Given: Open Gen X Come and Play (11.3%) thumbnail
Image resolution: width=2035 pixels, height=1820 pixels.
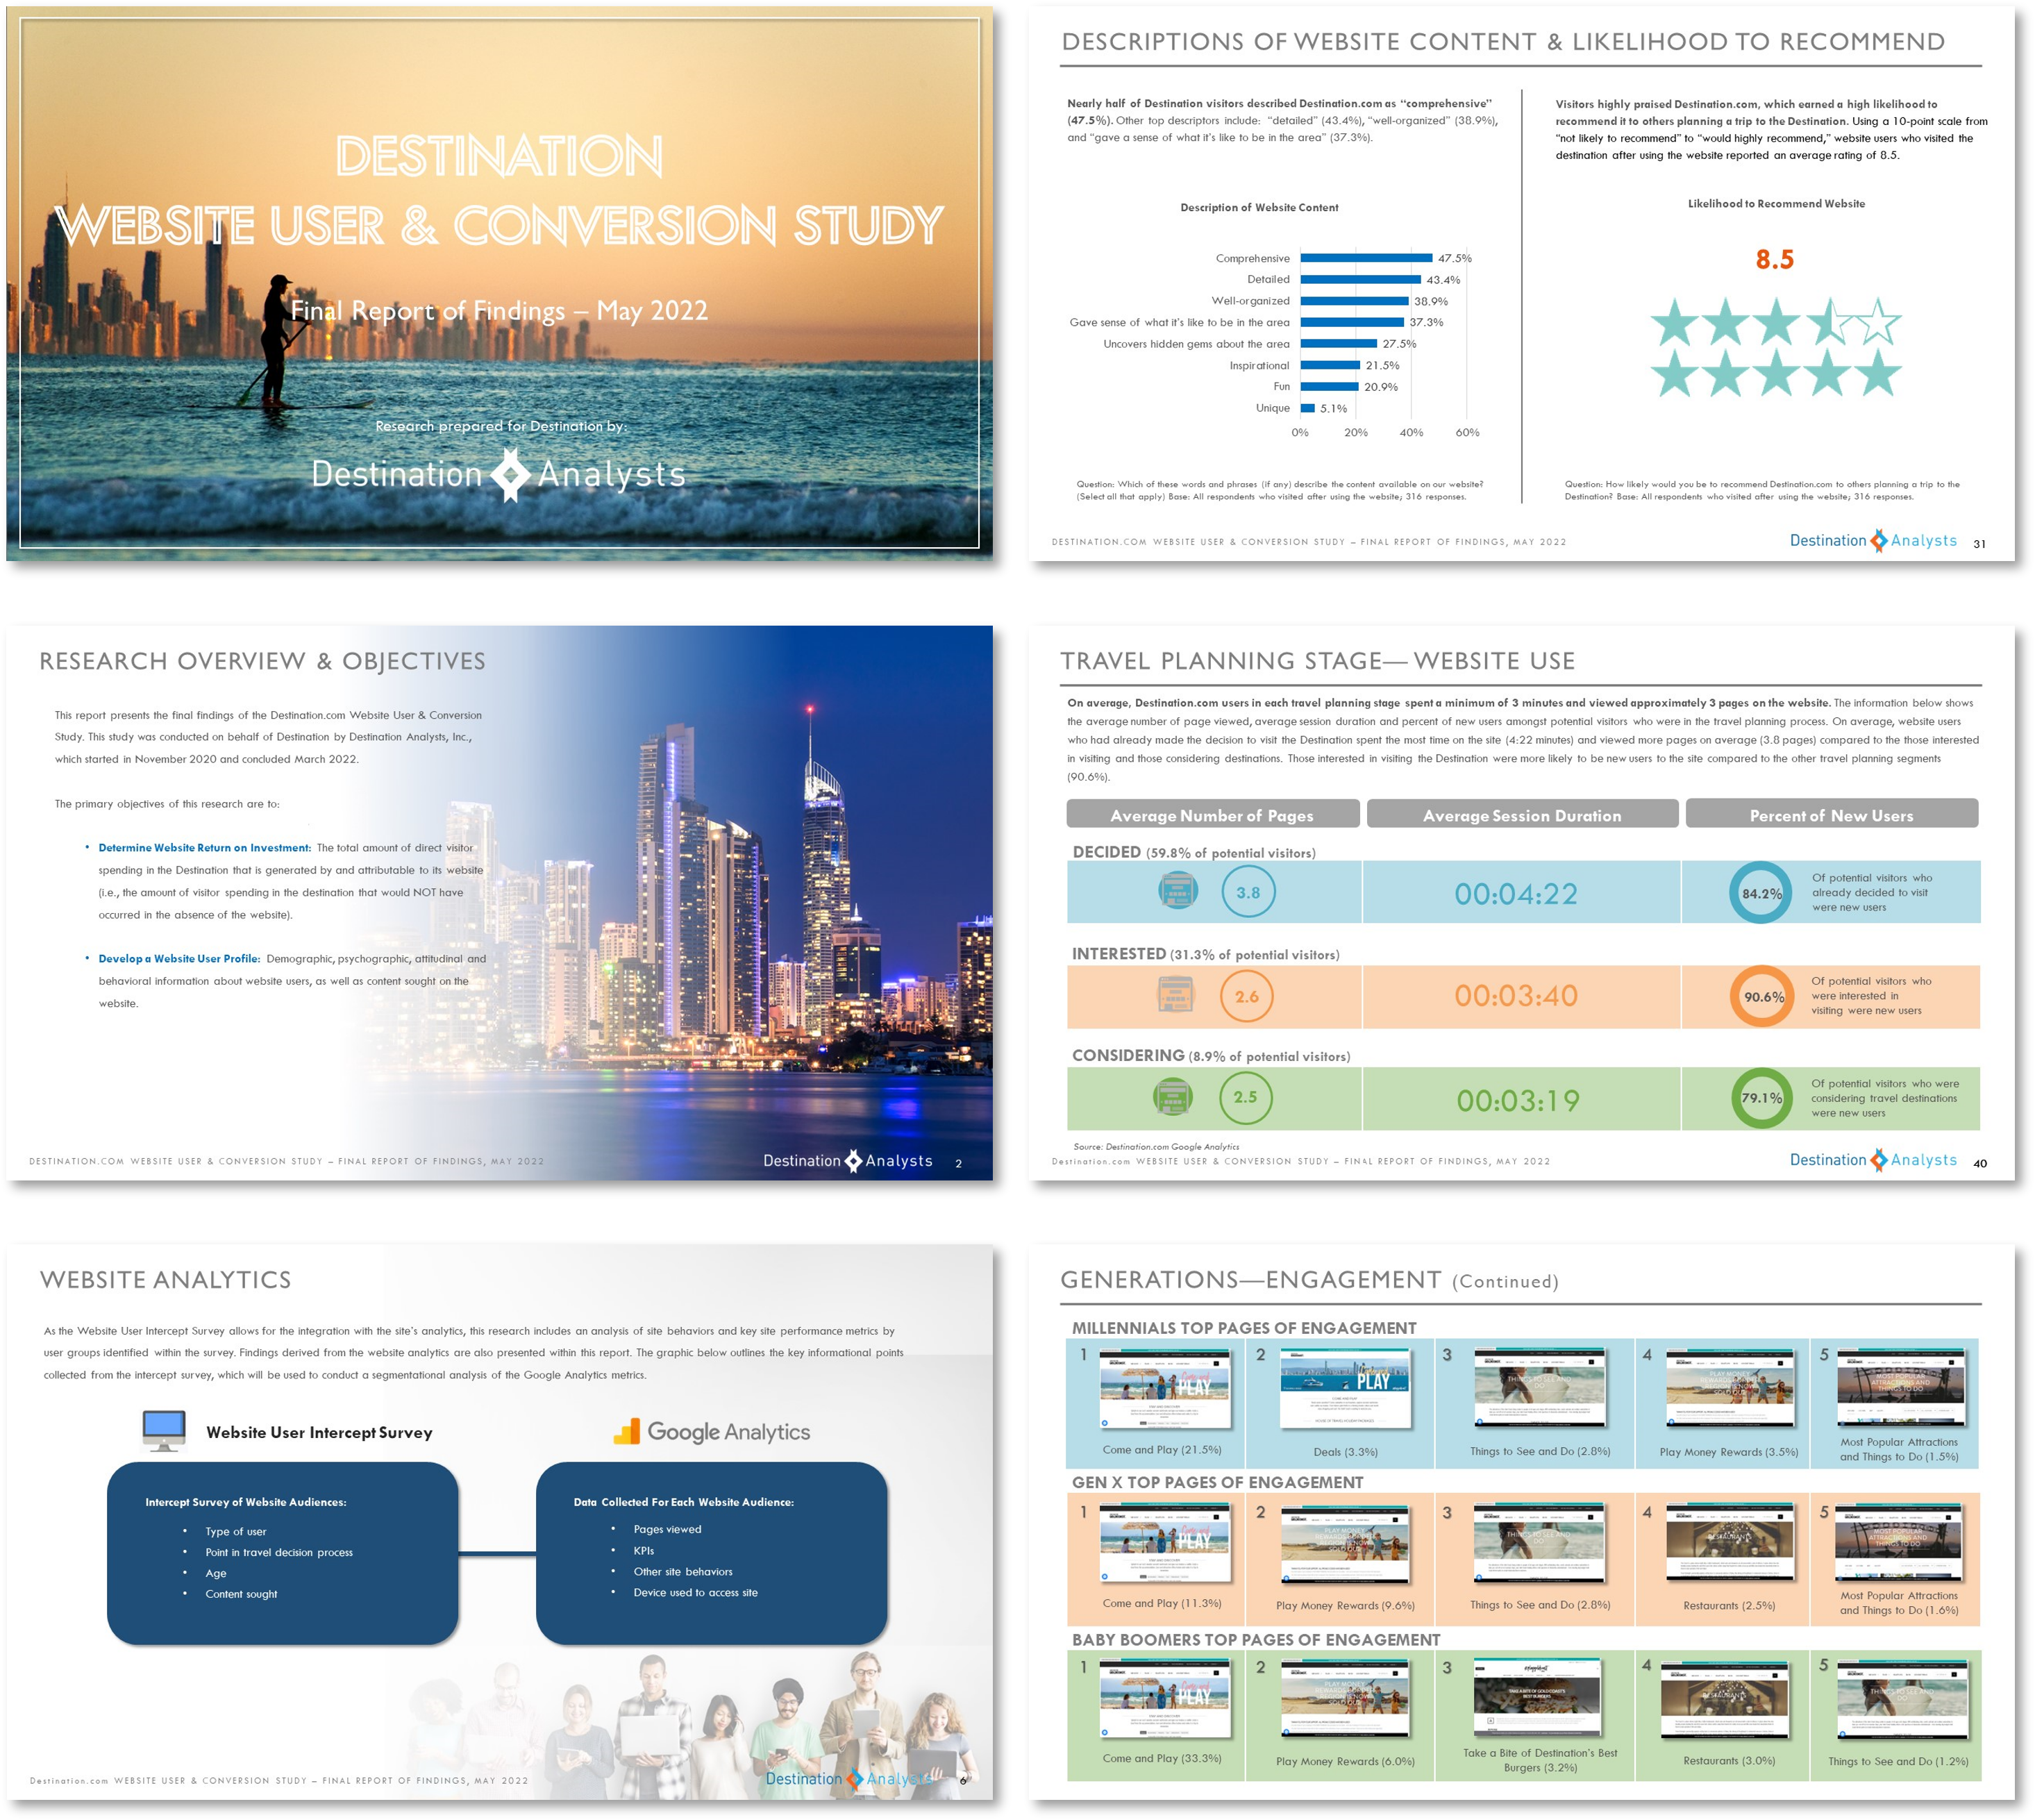Looking at the screenshot, I should 1165,1543.
